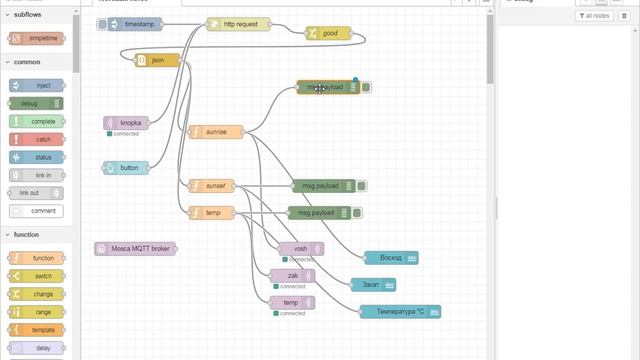Select the Температура °C text node
This screenshot has width=640, height=360.
400,311
